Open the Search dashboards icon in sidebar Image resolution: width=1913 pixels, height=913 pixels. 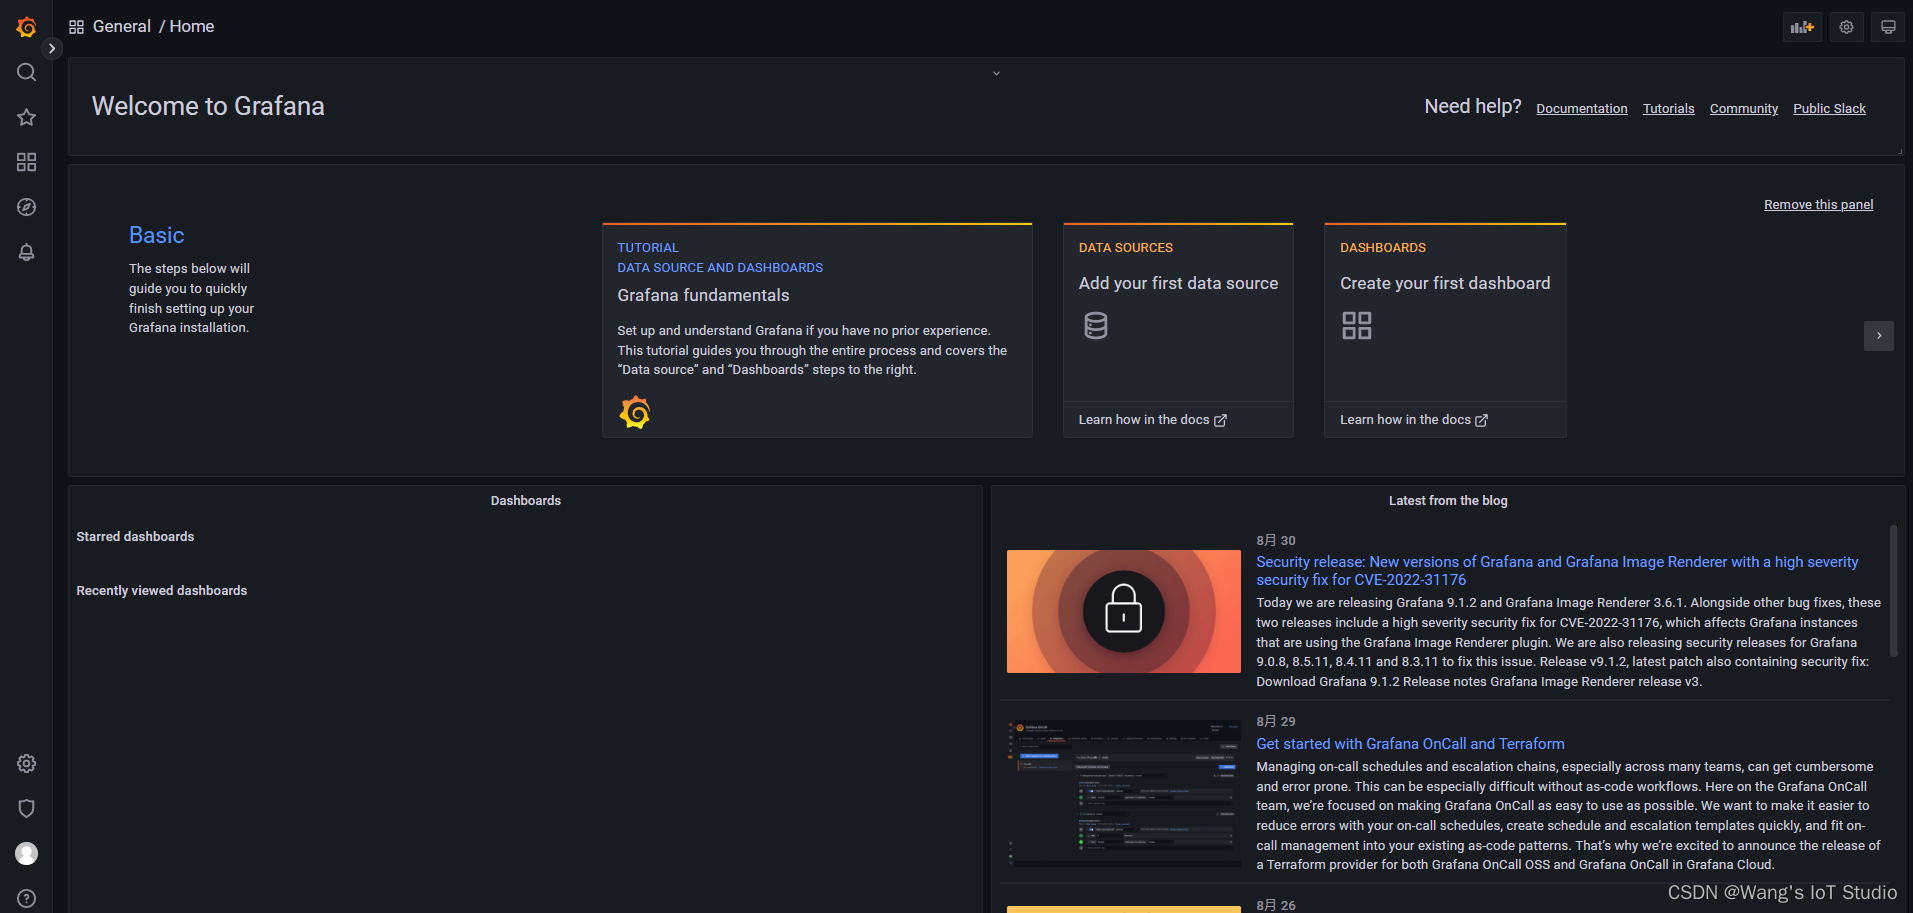(26, 72)
